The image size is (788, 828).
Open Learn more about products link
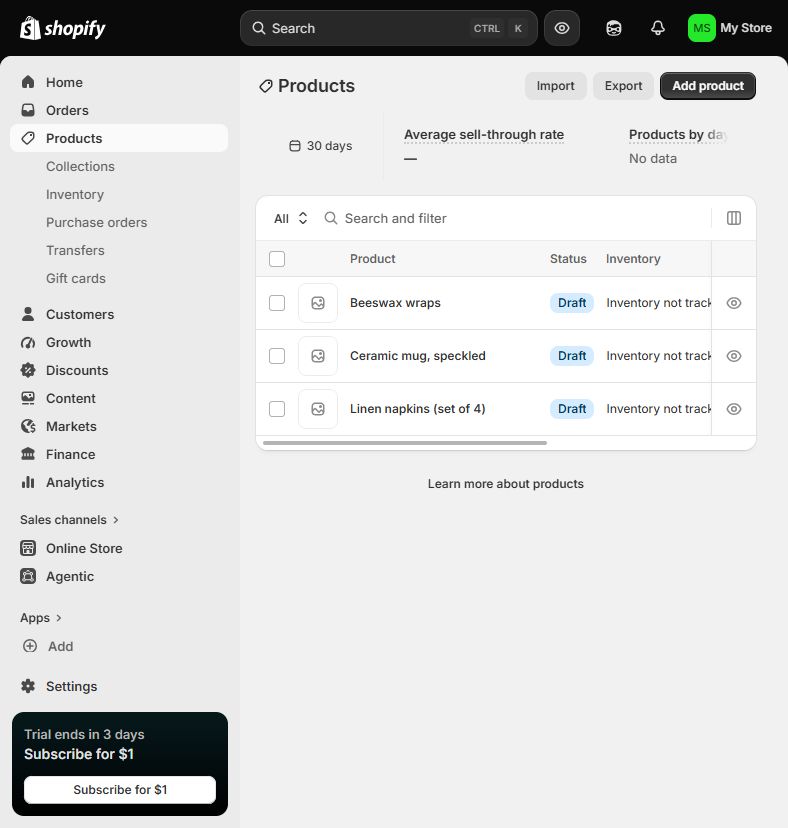pos(505,484)
